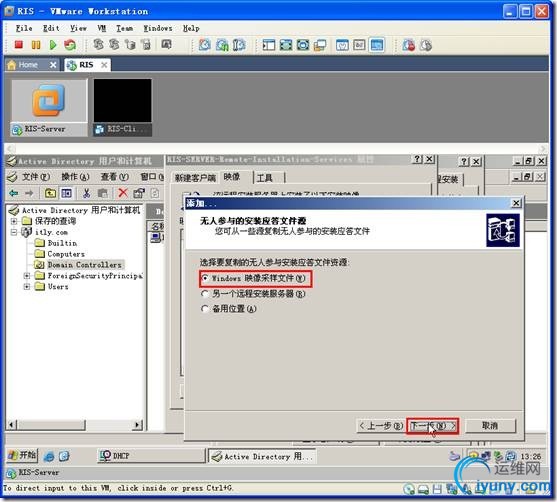
Task: Select 另一个远程安装服务器 radio option
Action: pos(205,294)
